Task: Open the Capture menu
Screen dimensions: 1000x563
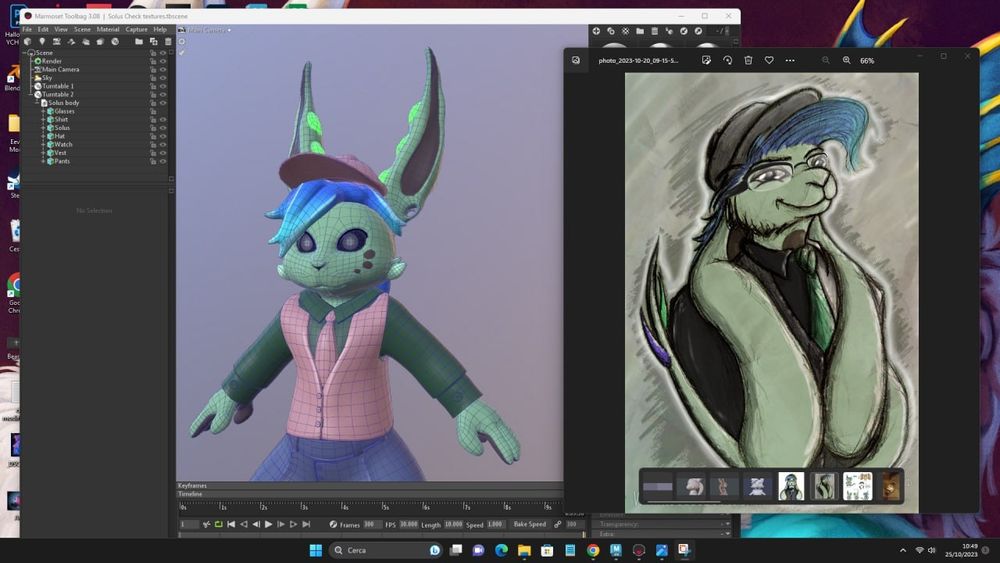Action: point(135,29)
